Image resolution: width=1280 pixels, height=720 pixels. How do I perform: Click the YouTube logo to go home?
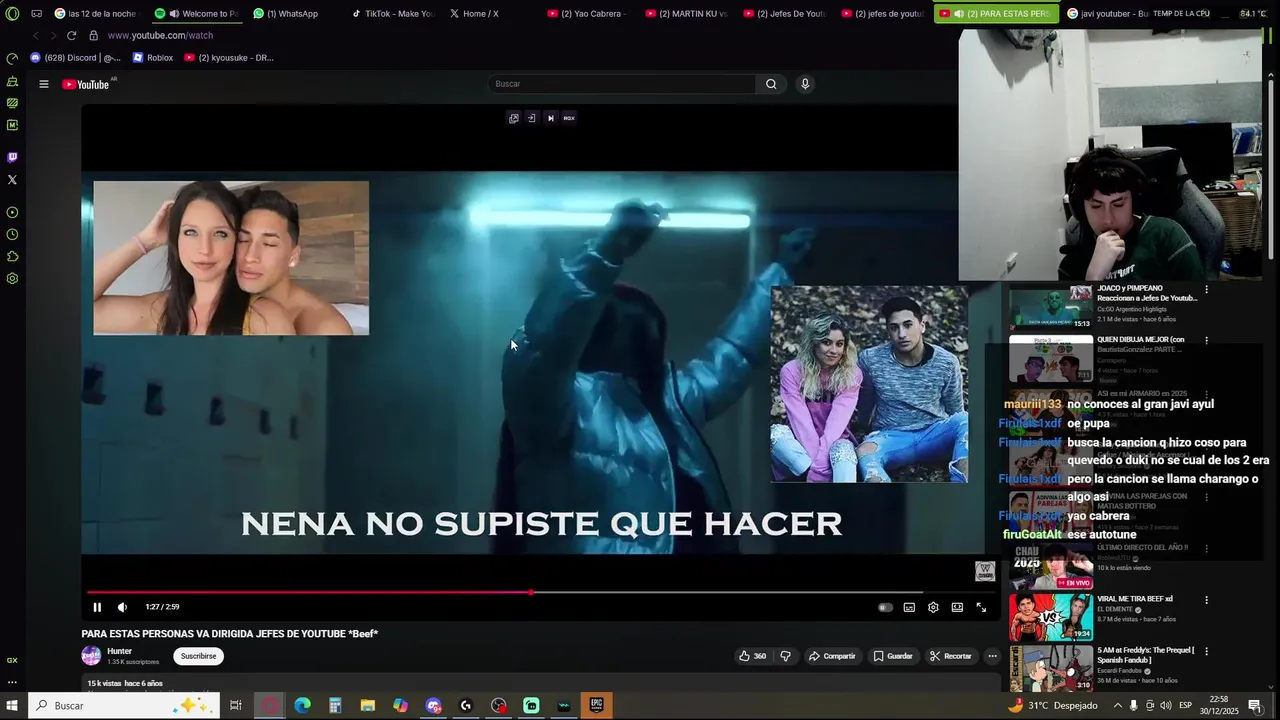pos(88,84)
